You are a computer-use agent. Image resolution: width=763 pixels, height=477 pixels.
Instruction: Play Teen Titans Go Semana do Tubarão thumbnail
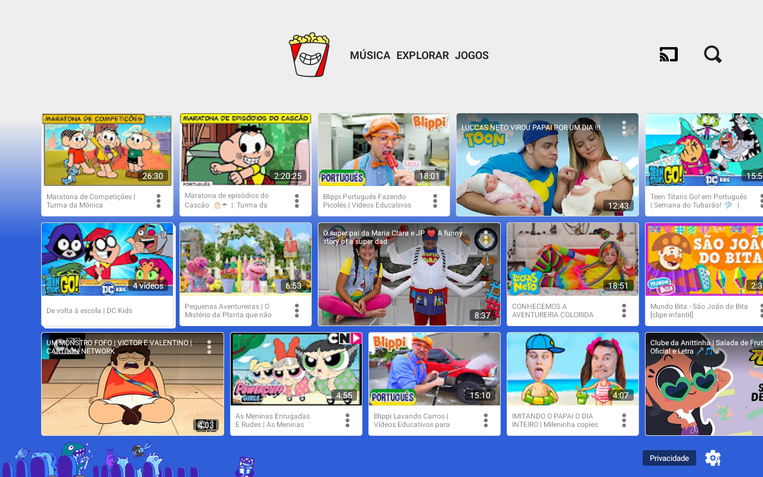pyautogui.click(x=704, y=150)
